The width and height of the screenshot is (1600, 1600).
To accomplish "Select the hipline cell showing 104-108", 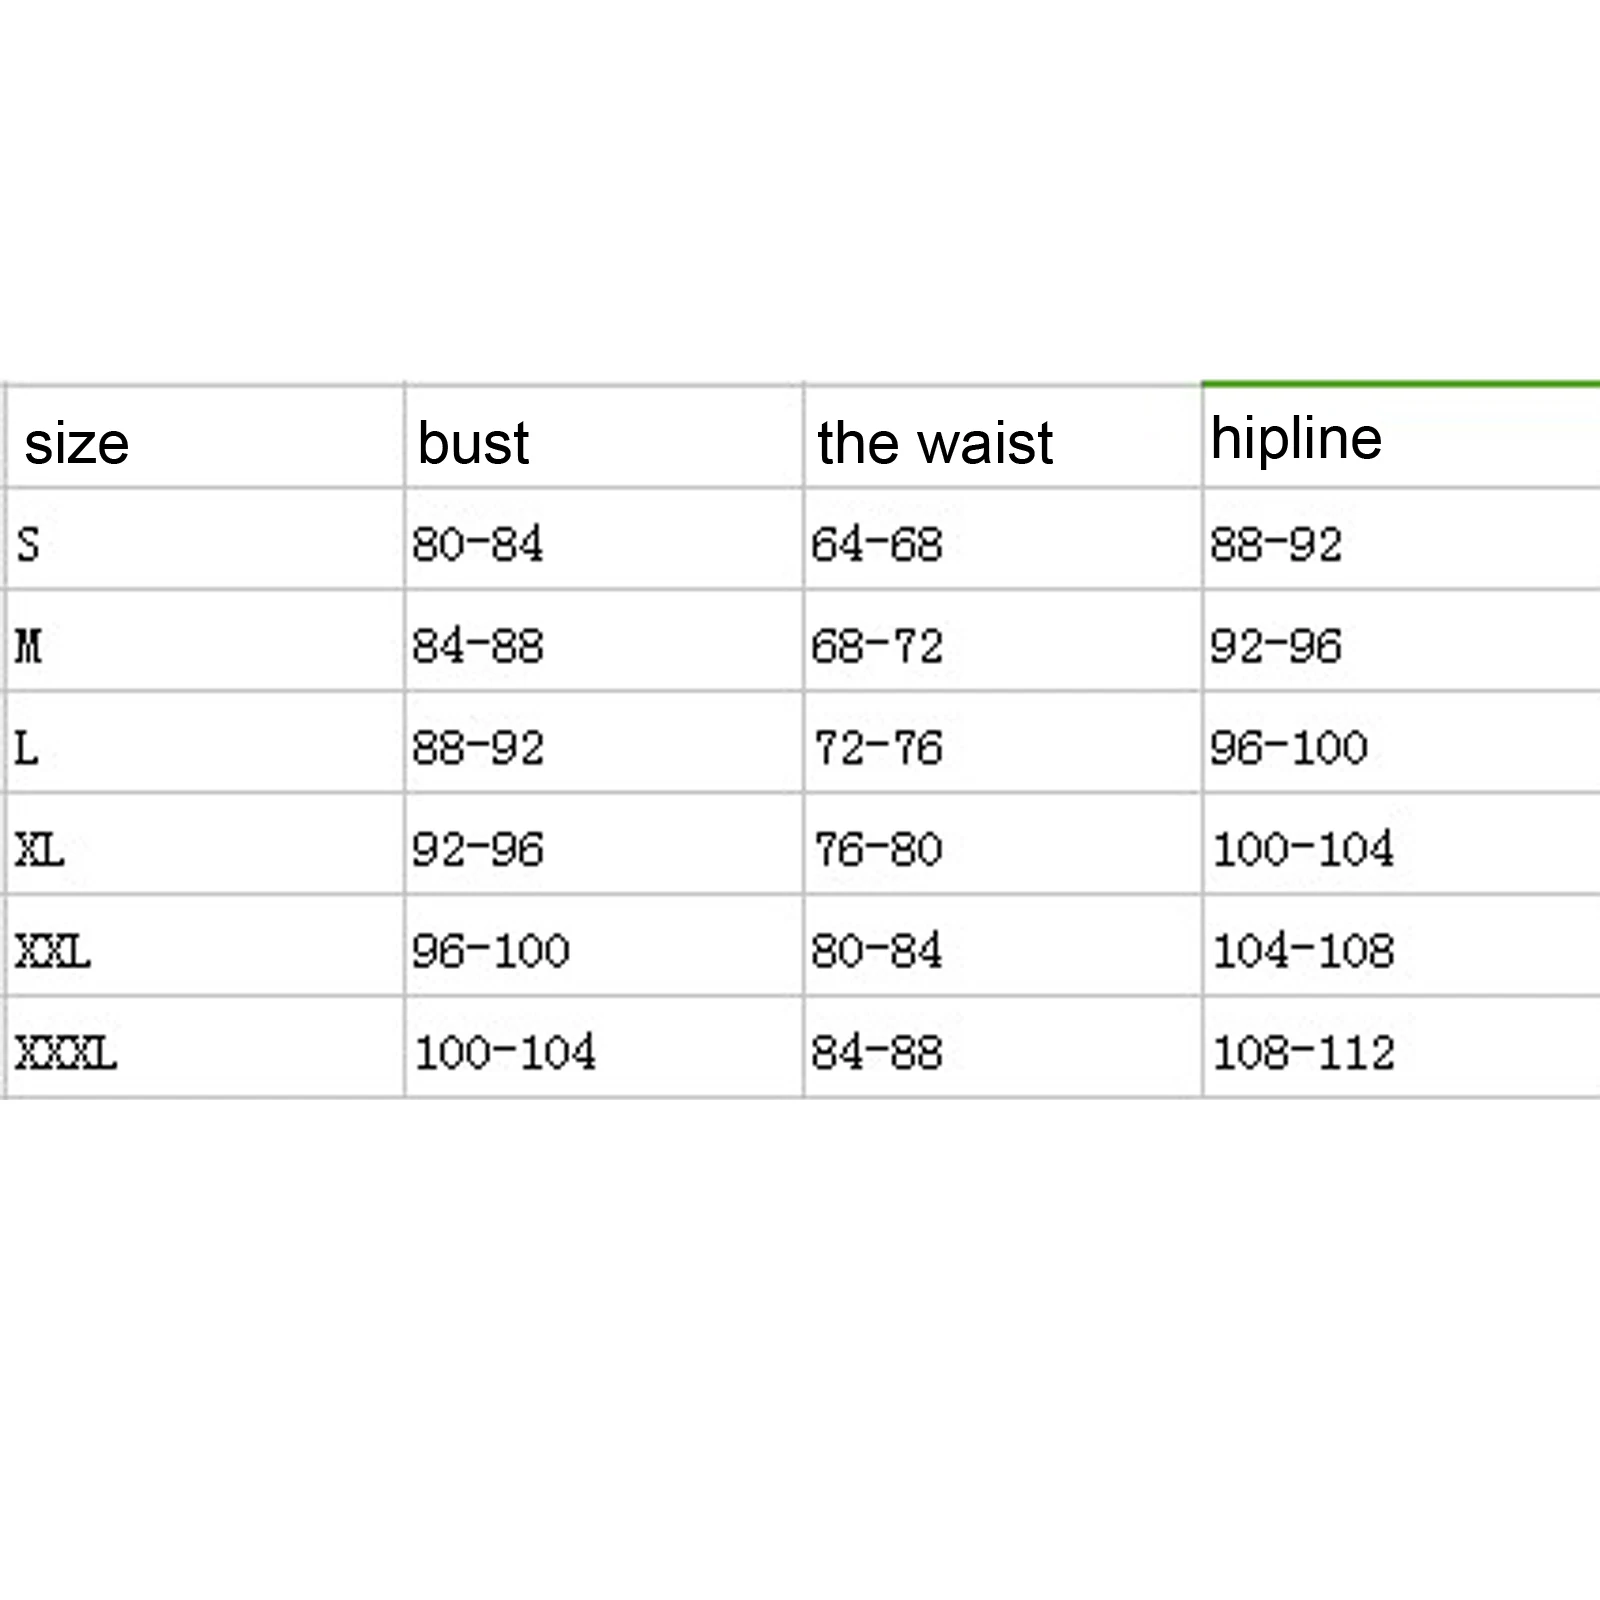I will coord(1303,951).
